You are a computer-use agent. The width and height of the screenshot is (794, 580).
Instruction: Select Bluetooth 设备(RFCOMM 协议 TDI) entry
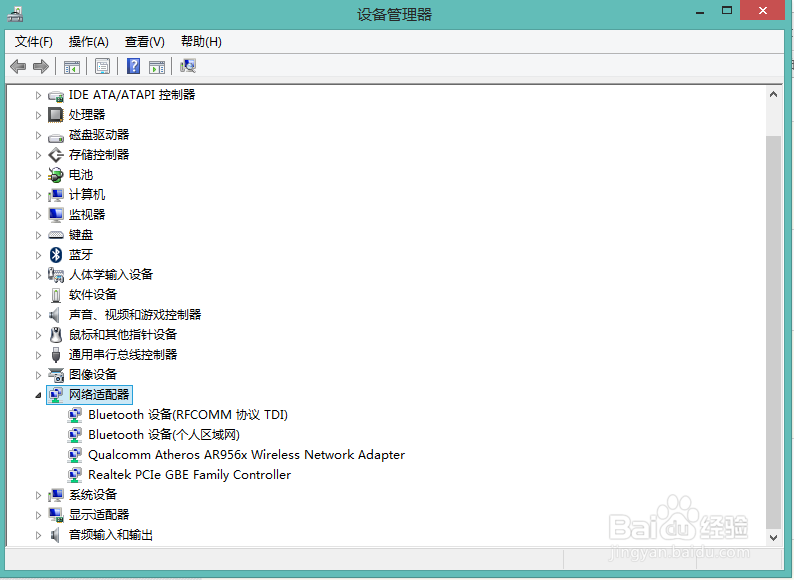coord(188,415)
